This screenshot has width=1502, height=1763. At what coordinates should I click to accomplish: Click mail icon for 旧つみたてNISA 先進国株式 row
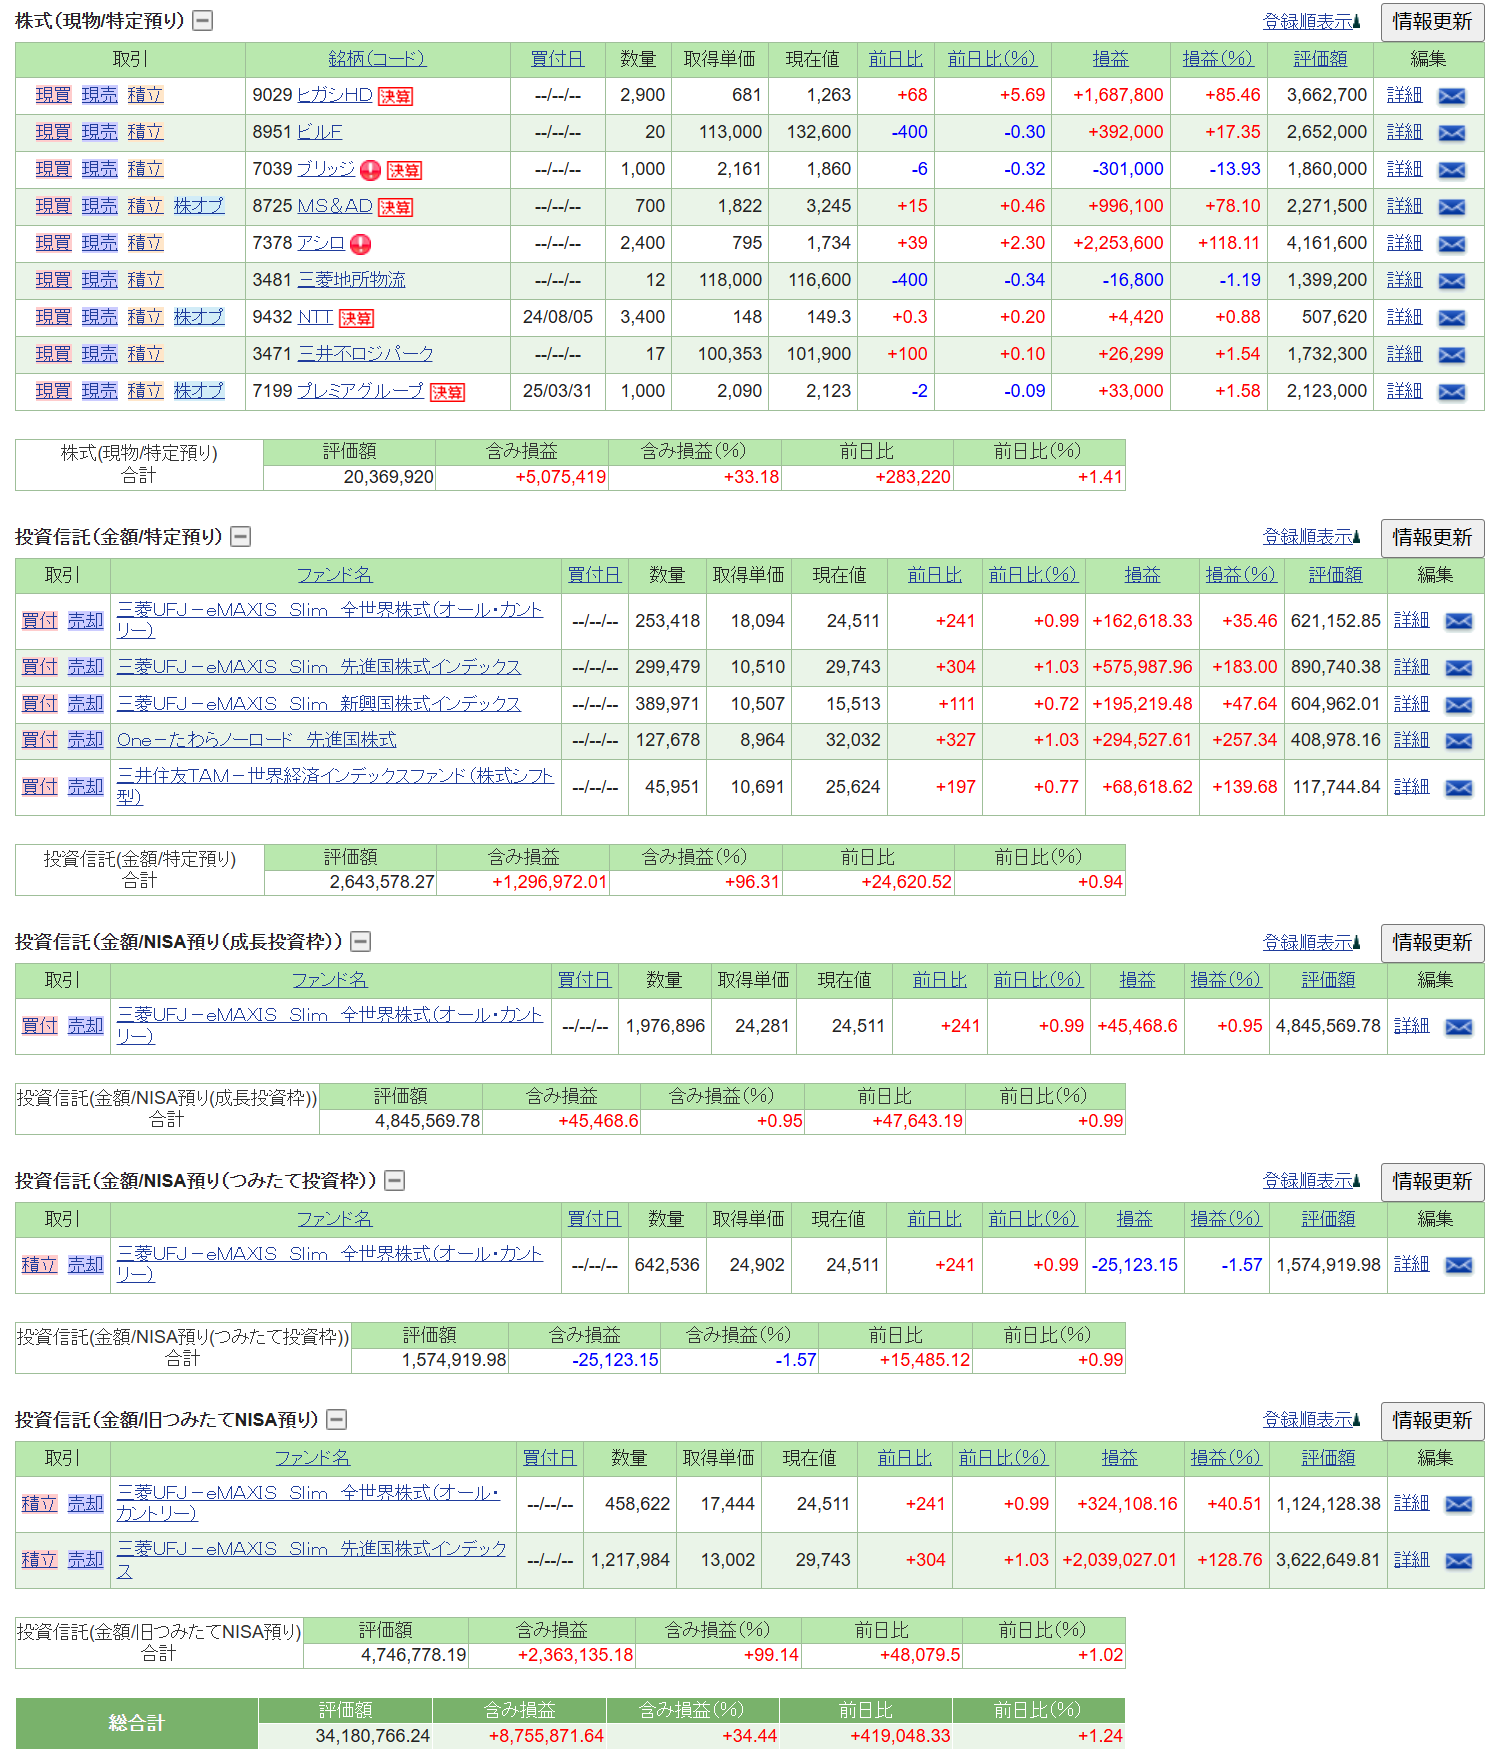1459,1561
